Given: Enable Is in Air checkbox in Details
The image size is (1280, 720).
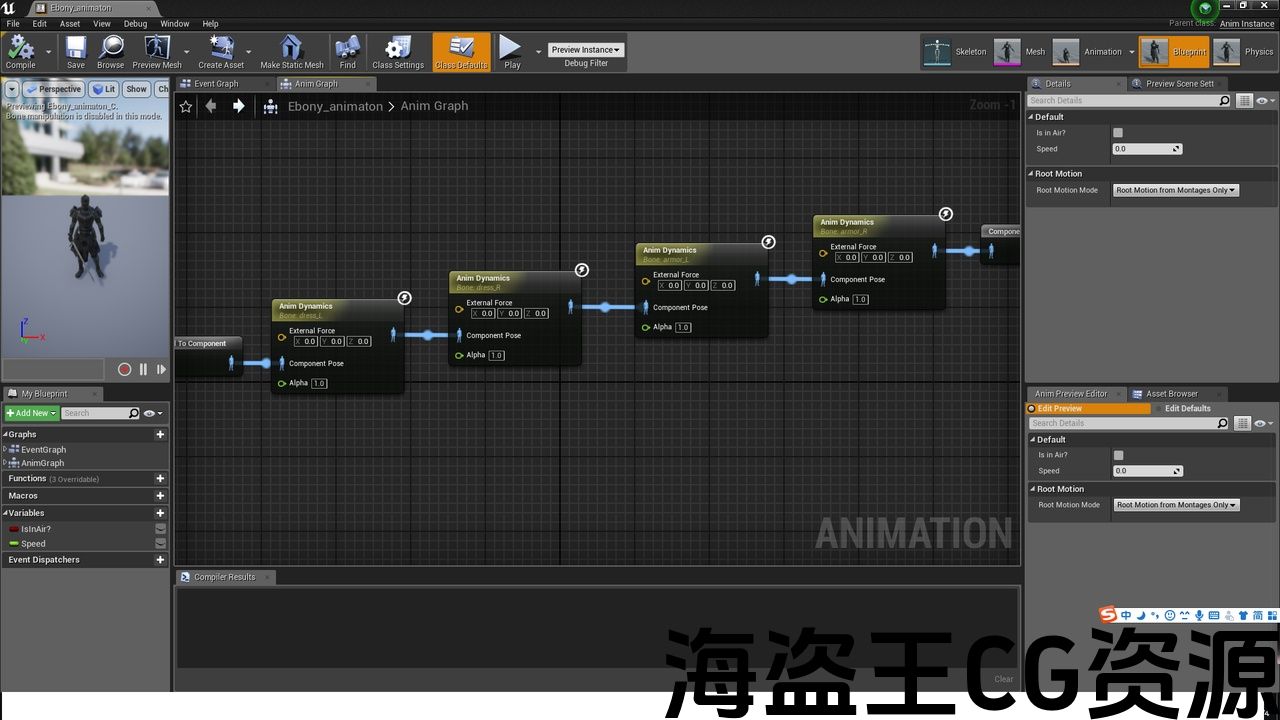Looking at the screenshot, I should [1118, 132].
